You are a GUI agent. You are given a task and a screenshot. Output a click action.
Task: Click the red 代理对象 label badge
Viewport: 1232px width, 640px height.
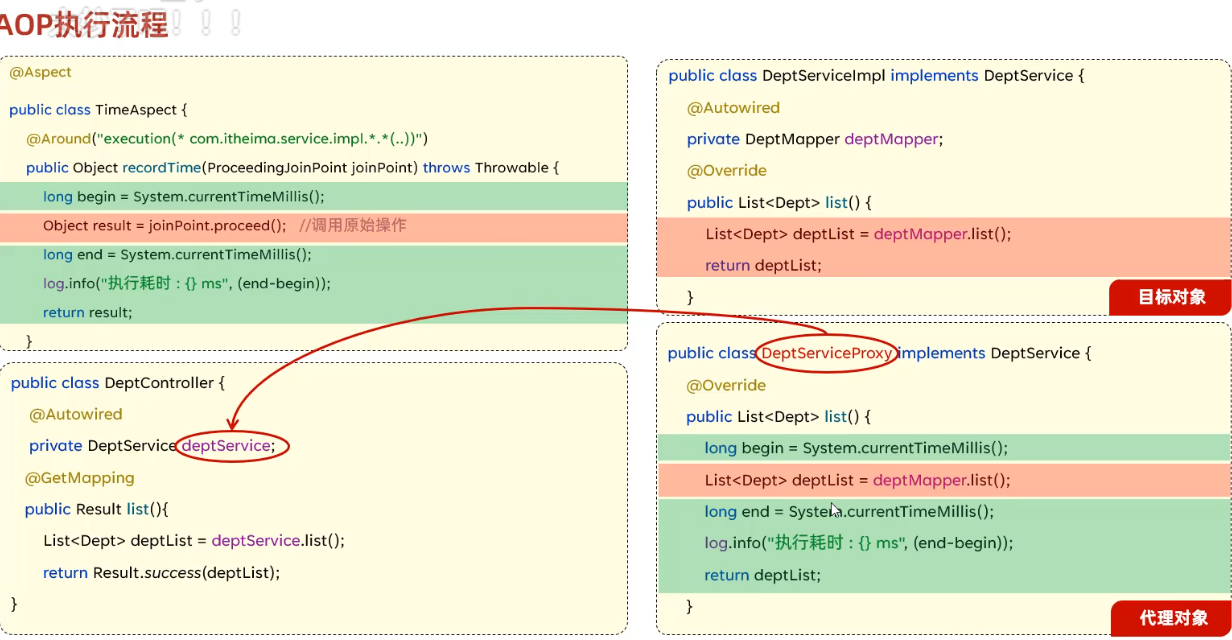[x=1172, y=618]
